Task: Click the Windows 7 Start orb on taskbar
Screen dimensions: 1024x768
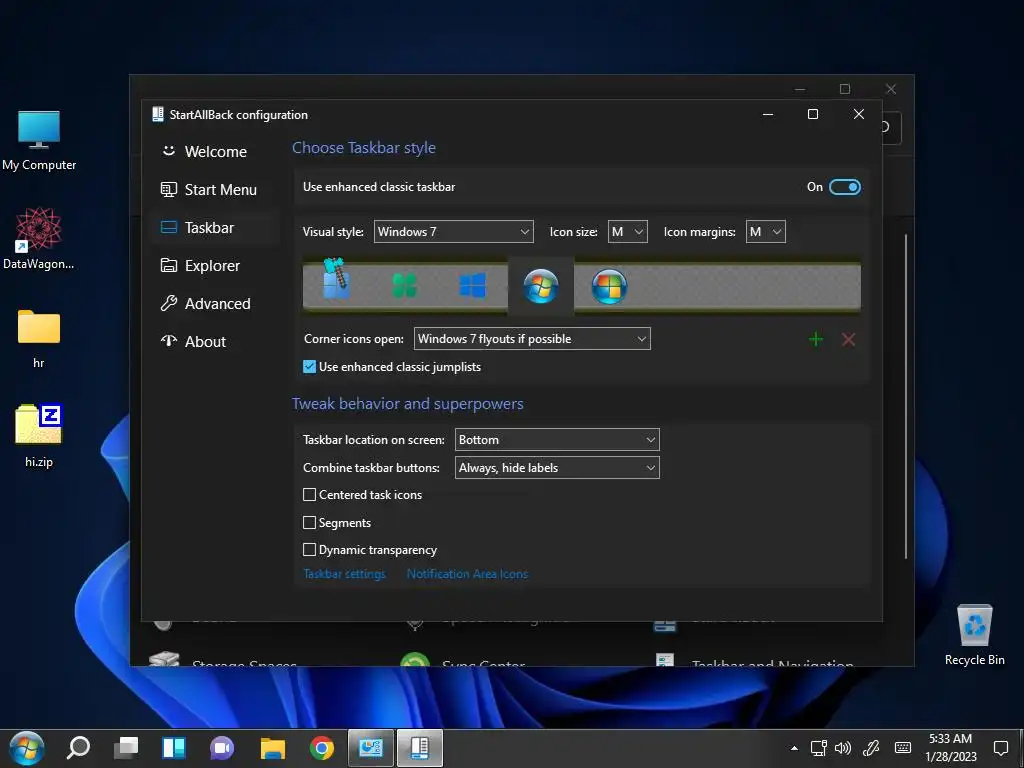Action: pyautogui.click(x=27, y=748)
